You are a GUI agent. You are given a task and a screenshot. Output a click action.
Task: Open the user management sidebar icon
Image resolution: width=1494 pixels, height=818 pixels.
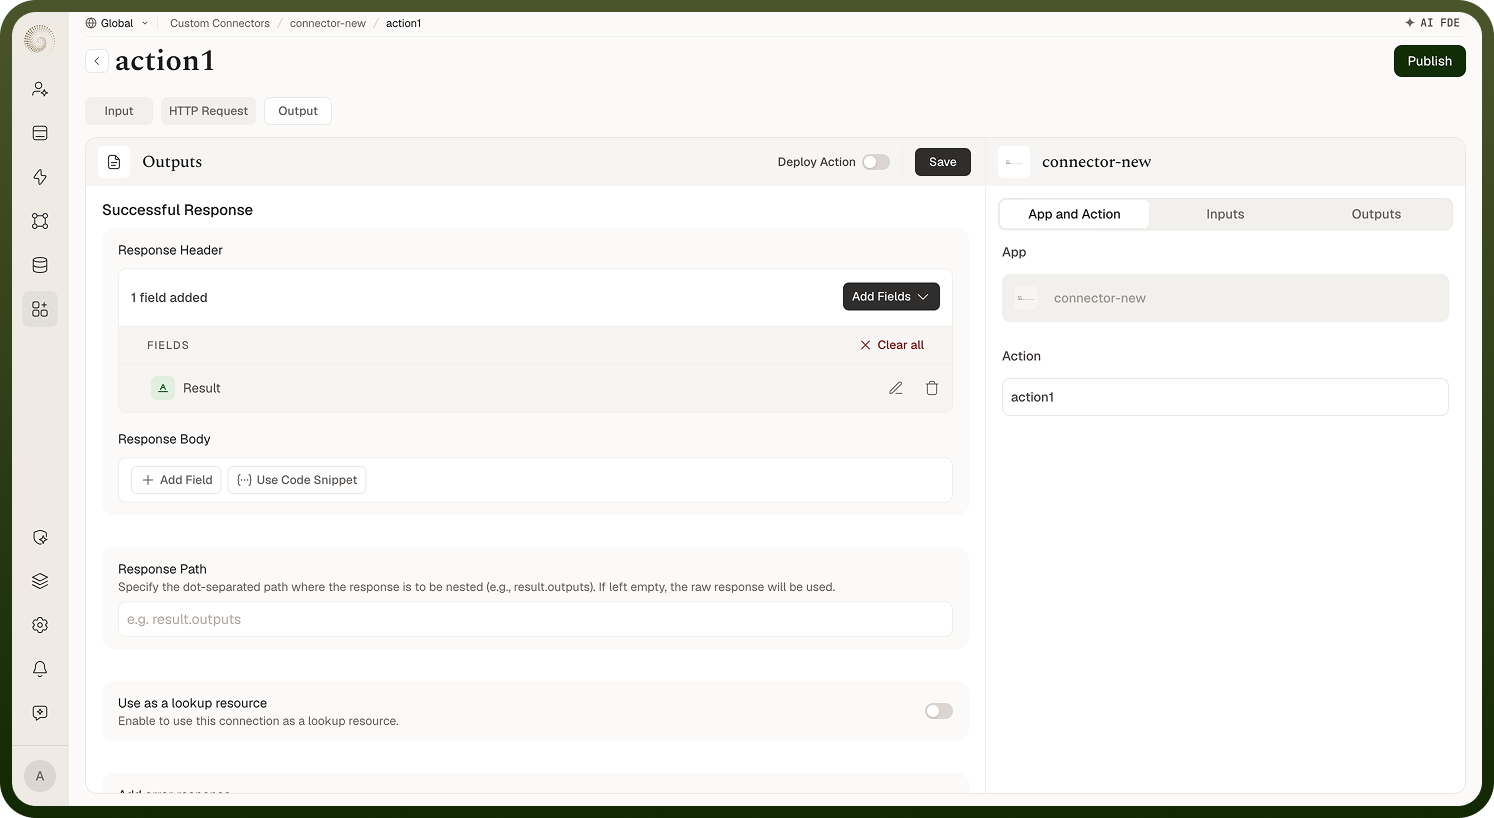(x=40, y=89)
